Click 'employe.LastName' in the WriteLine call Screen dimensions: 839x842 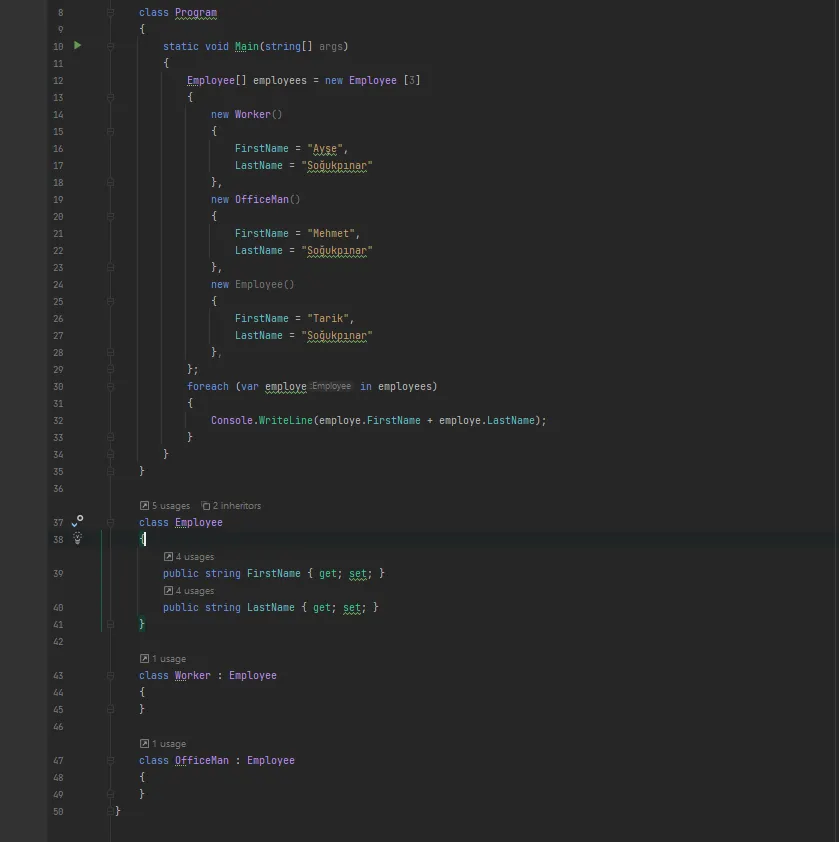(x=487, y=420)
